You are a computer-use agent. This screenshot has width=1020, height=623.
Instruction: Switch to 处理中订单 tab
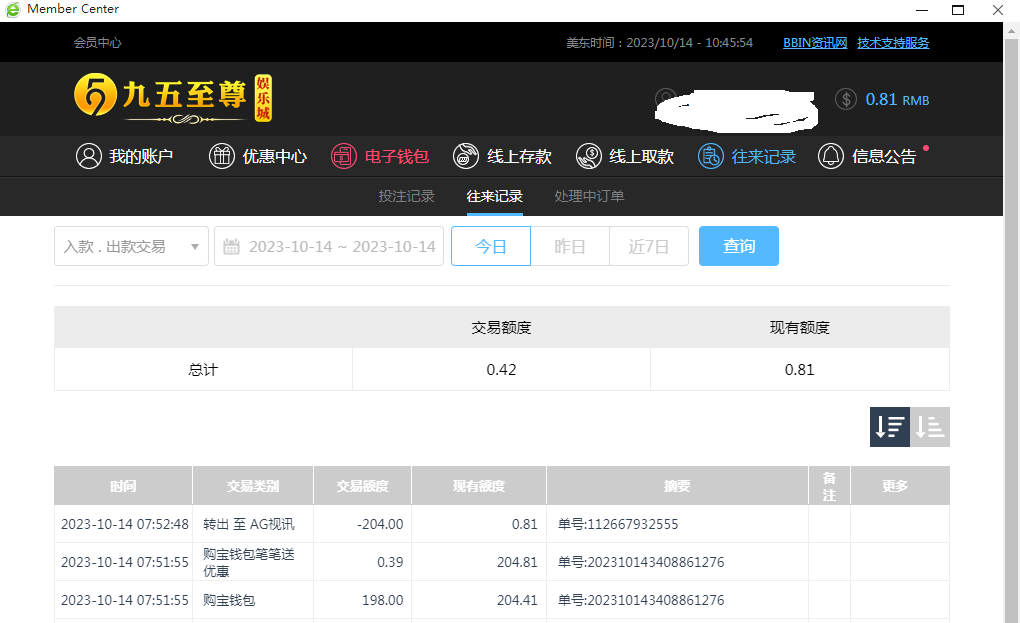point(589,196)
